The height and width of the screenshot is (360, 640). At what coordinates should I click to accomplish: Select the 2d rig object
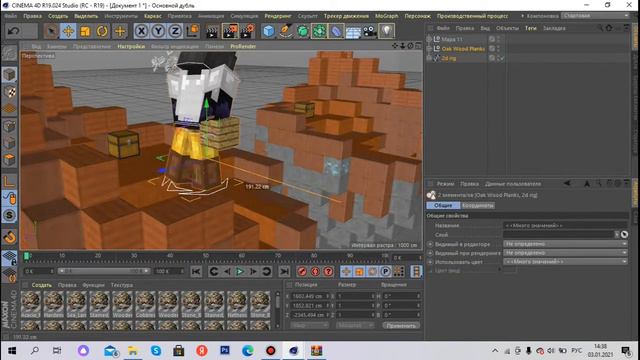click(449, 58)
